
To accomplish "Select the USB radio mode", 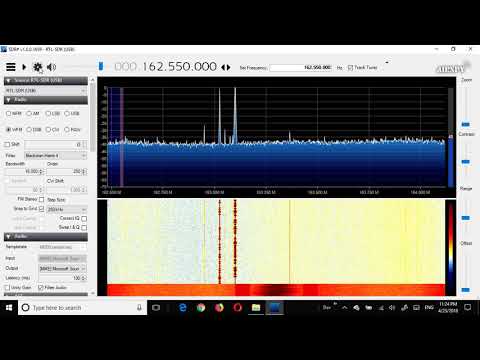I will 67,113.
